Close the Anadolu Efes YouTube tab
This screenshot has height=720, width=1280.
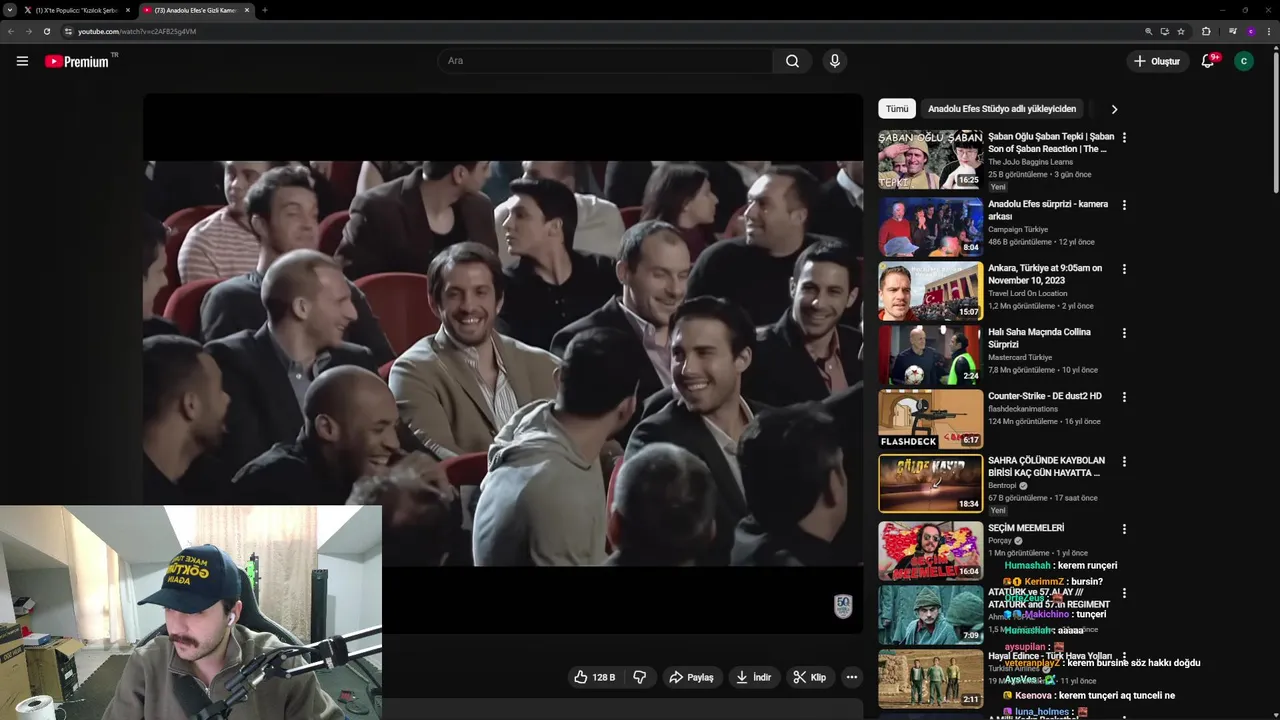tap(247, 10)
